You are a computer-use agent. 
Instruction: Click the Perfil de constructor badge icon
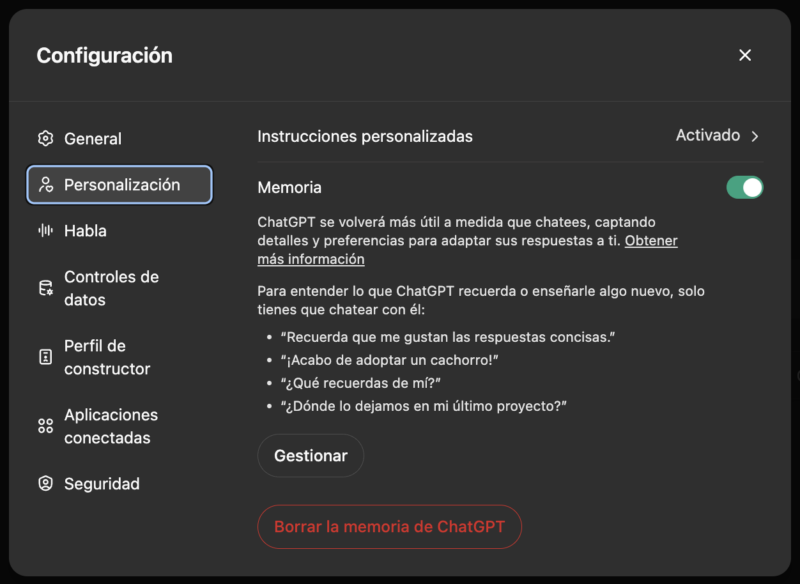pyautogui.click(x=45, y=357)
